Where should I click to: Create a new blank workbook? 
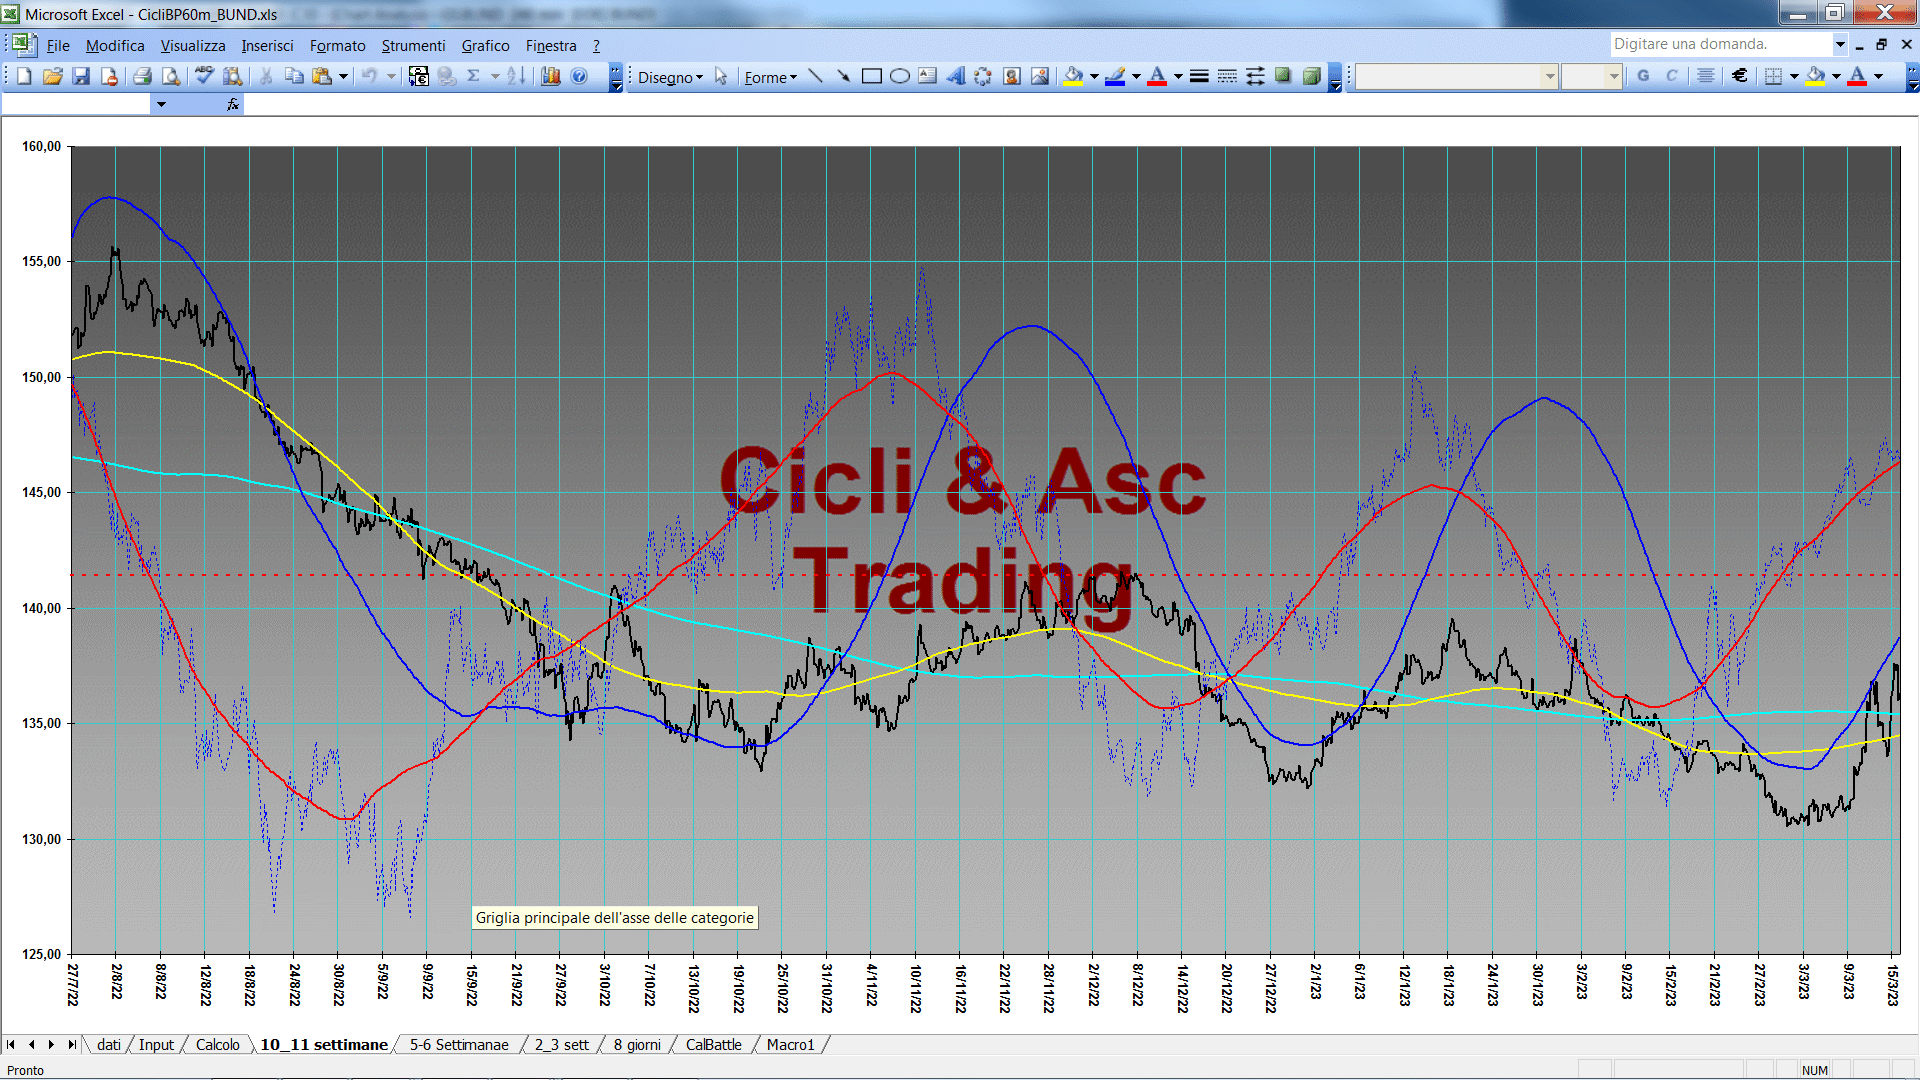point(24,76)
